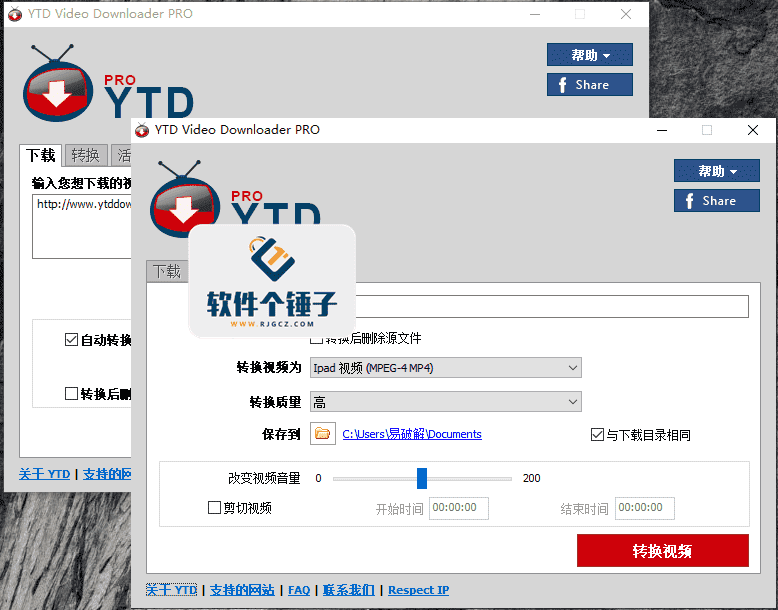Image resolution: width=778 pixels, height=610 pixels.
Task: Share on Facebook in back window
Action: pos(589,84)
